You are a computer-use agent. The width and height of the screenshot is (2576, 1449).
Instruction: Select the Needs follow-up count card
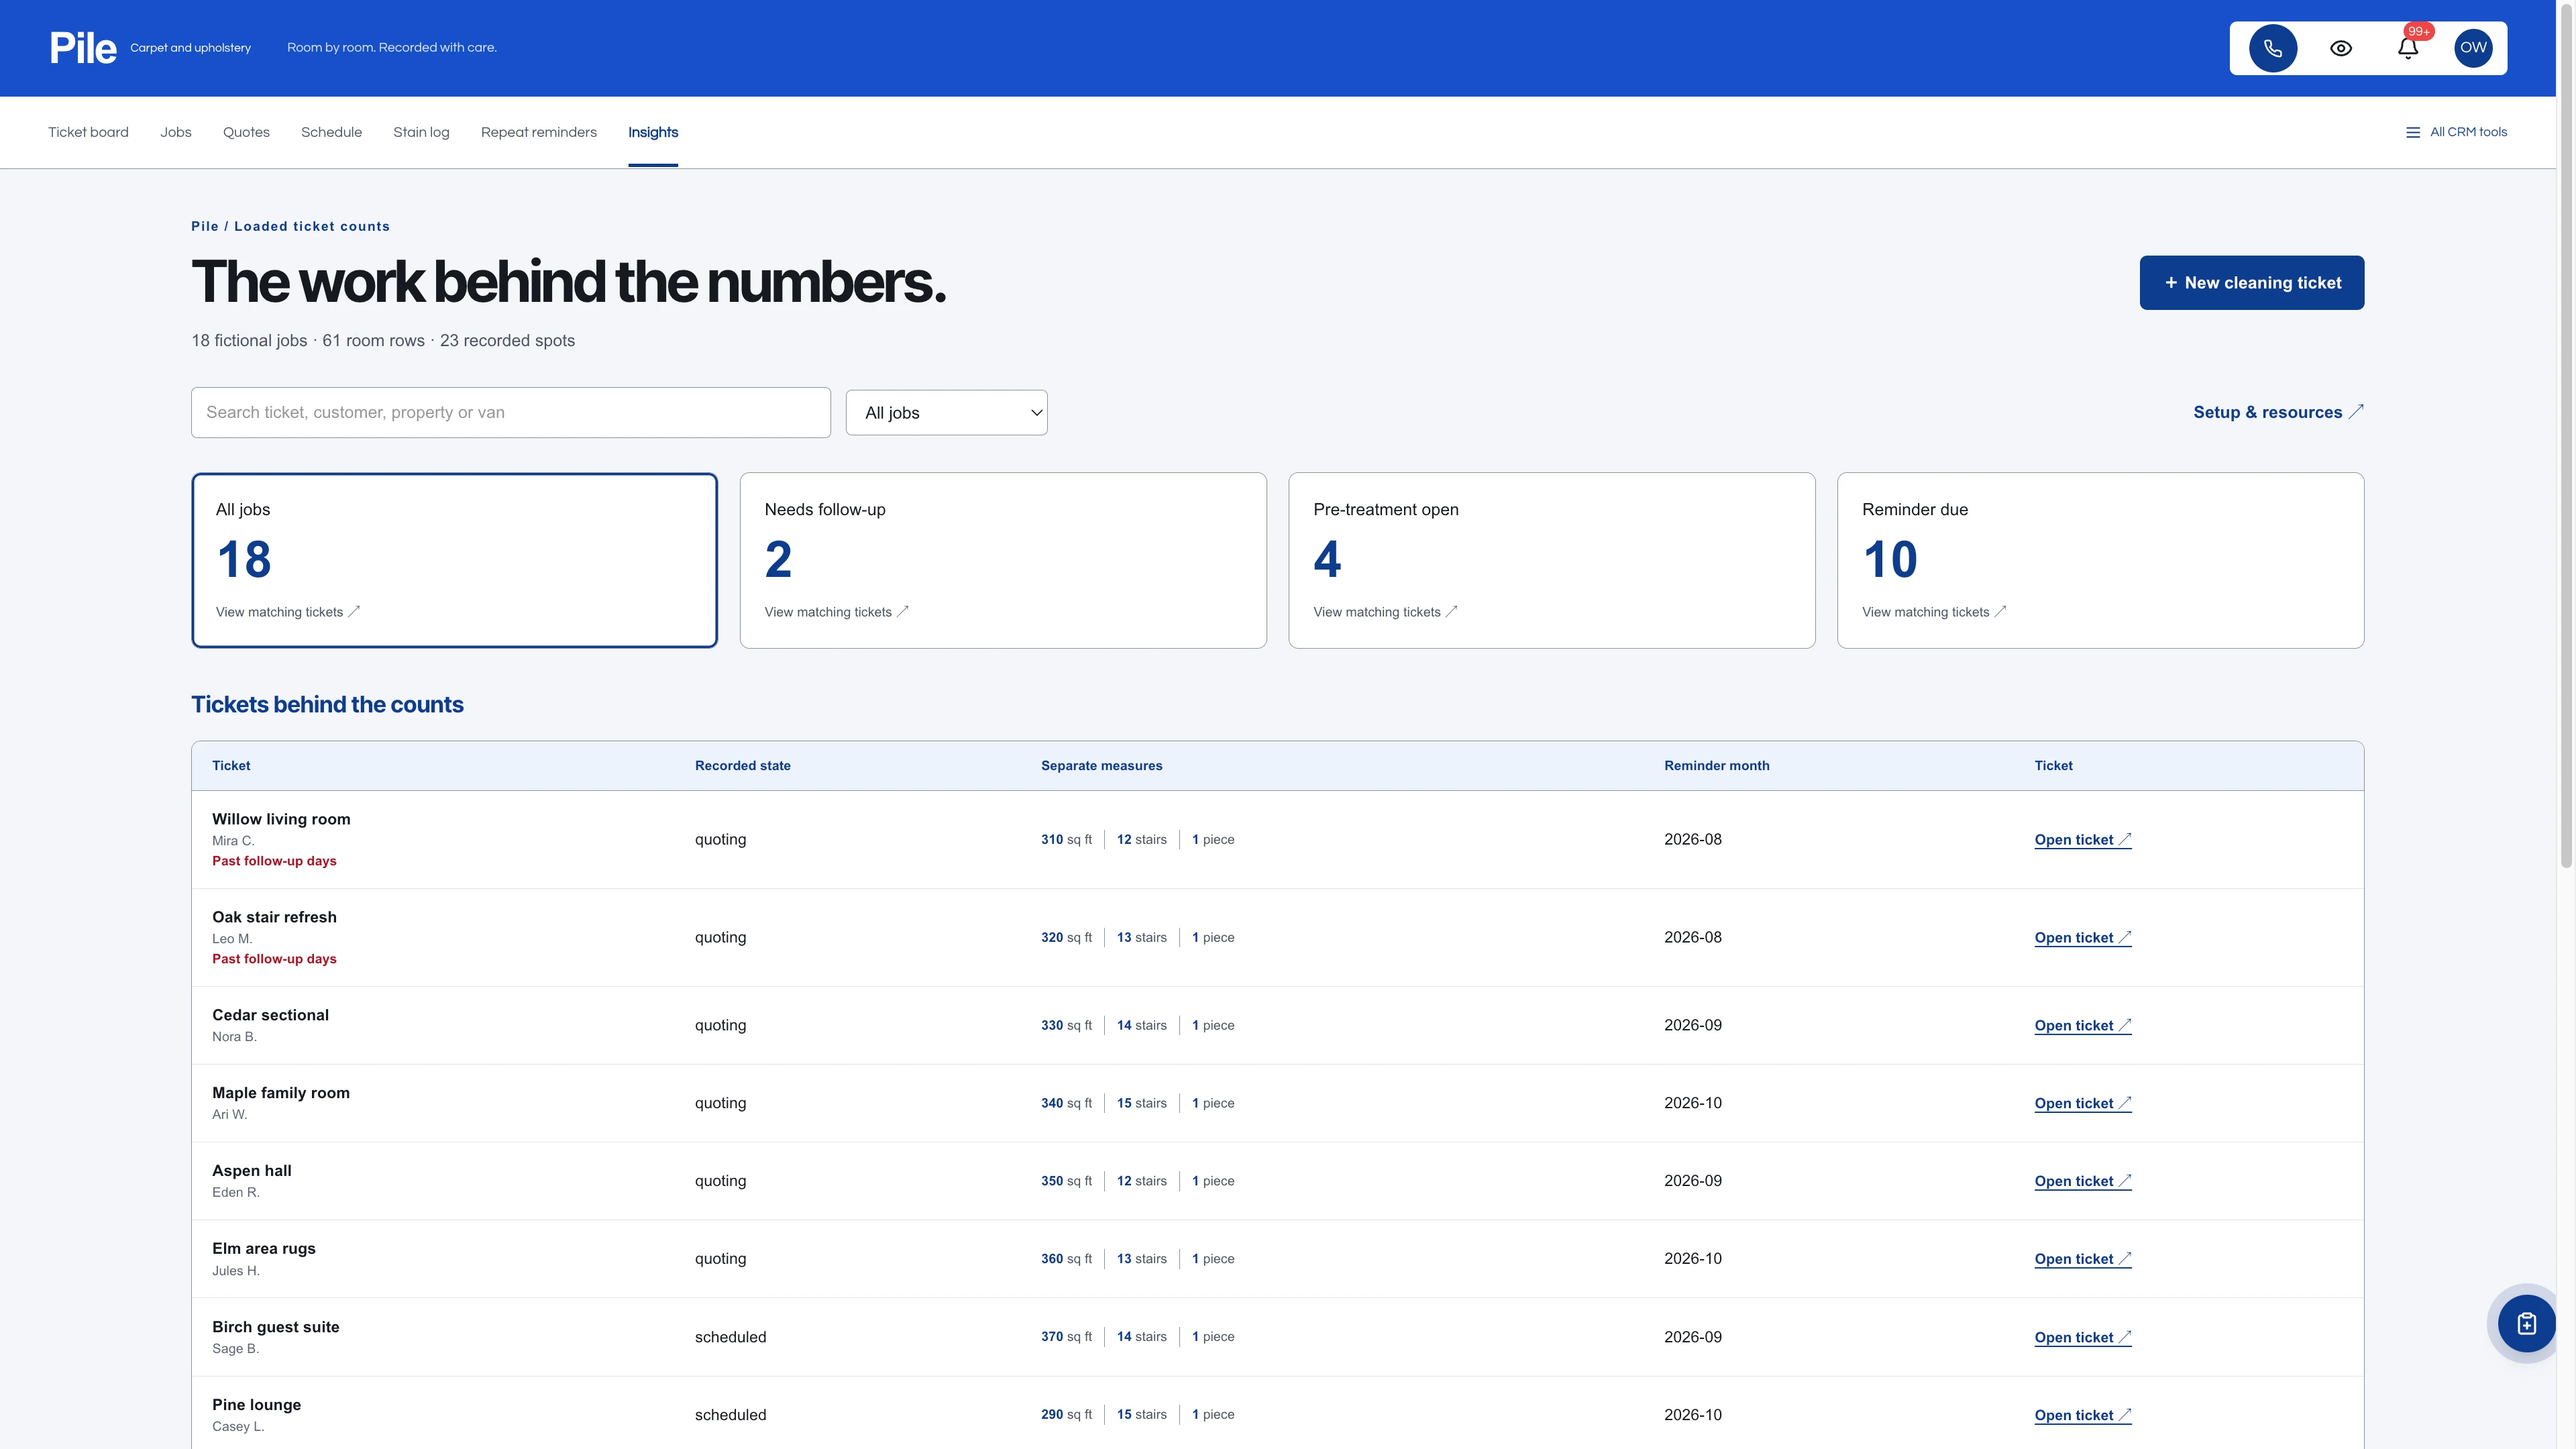tap(1003, 560)
